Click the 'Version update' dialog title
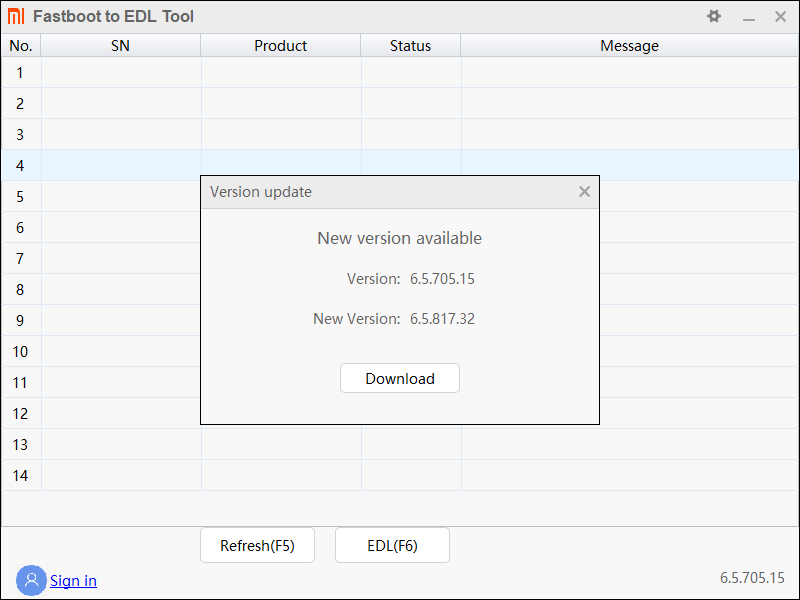 point(261,192)
